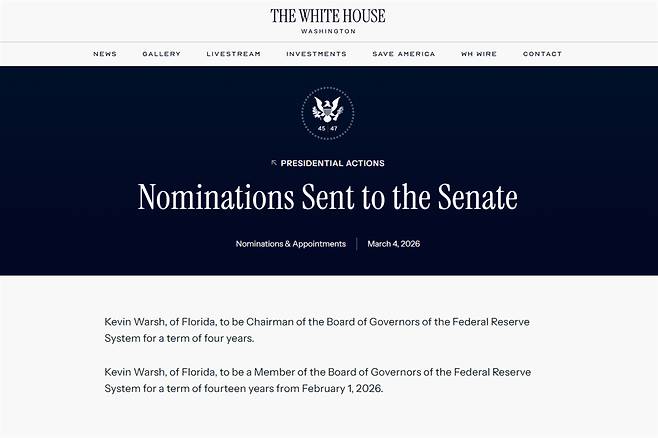
Task: Open the Livestream page
Action: click(x=234, y=54)
